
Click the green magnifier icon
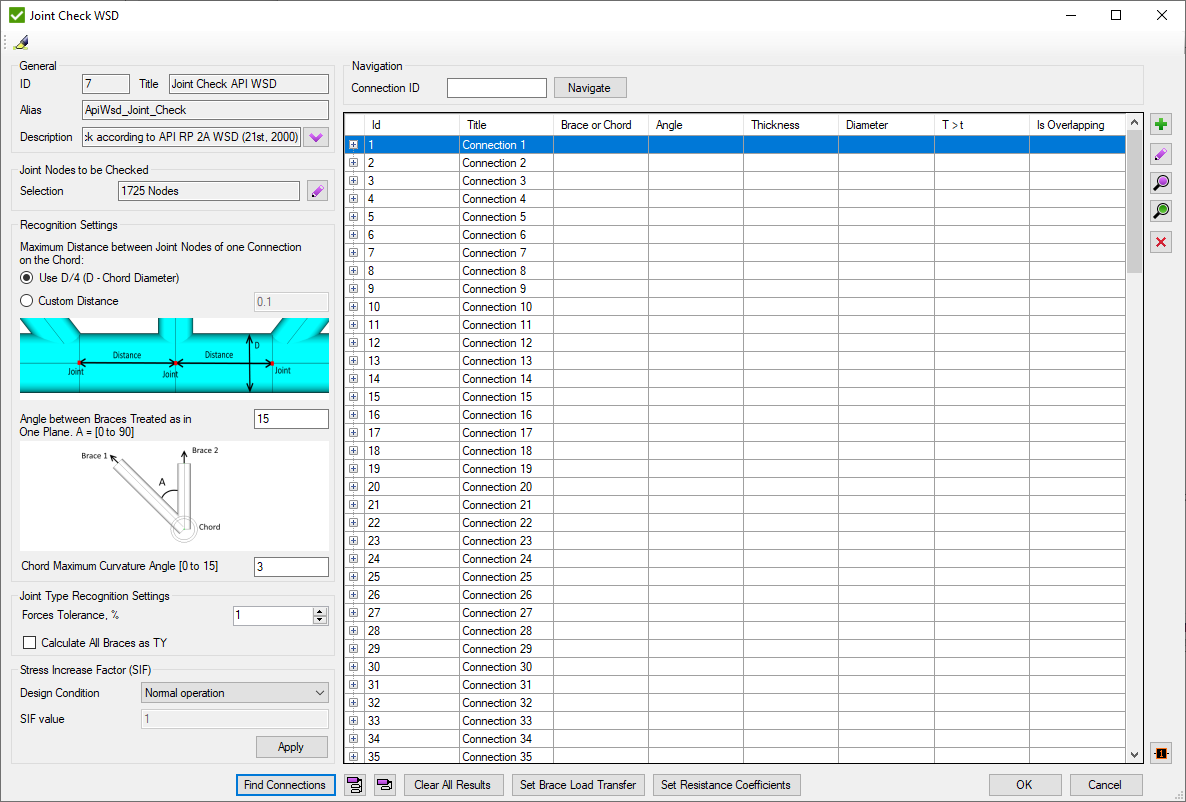(x=1161, y=211)
